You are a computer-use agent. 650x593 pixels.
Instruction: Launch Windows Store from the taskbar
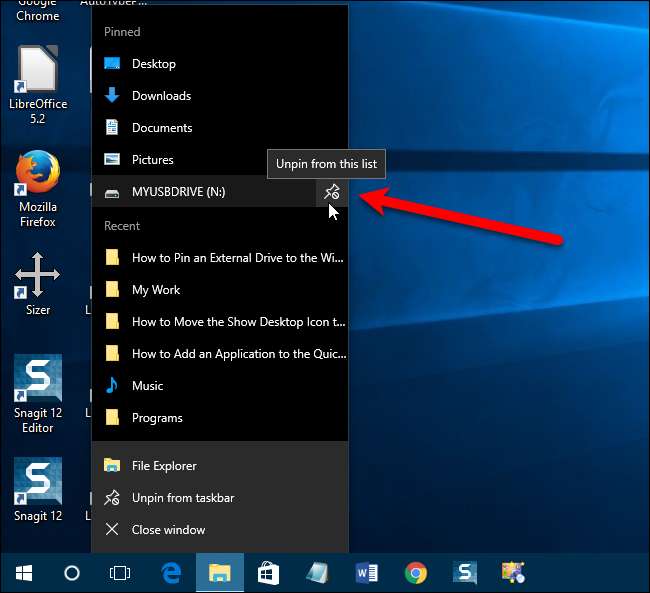pyautogui.click(x=269, y=573)
